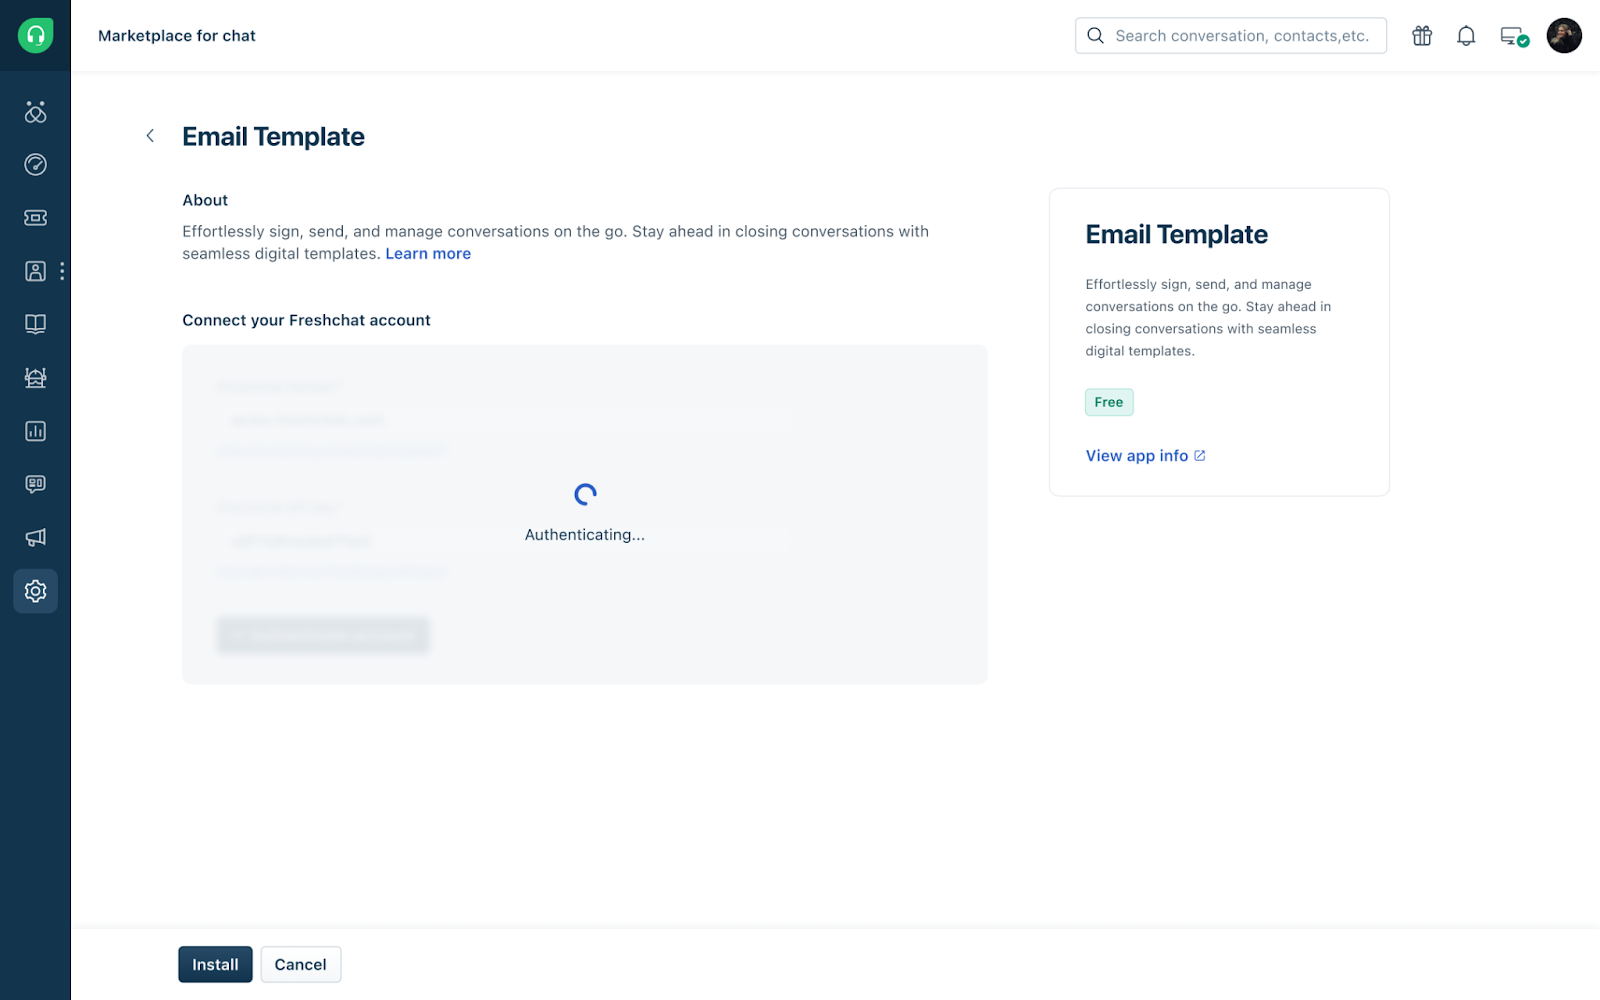Click the Freshchat headset logo
The height and width of the screenshot is (1000, 1600).
click(35, 35)
